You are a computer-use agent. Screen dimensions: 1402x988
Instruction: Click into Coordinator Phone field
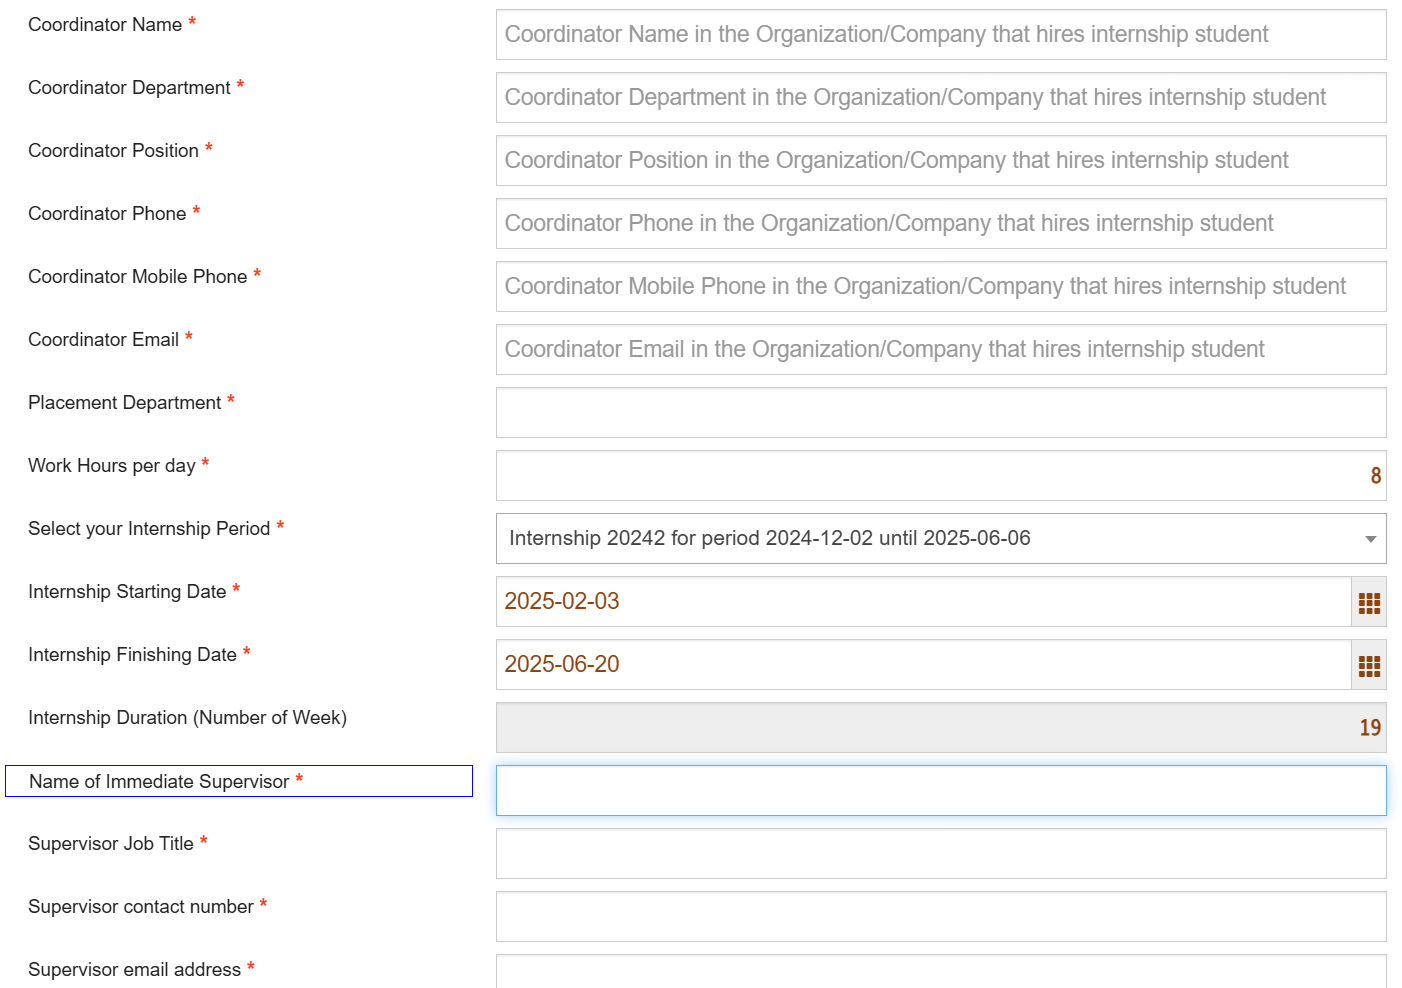[x=940, y=224]
